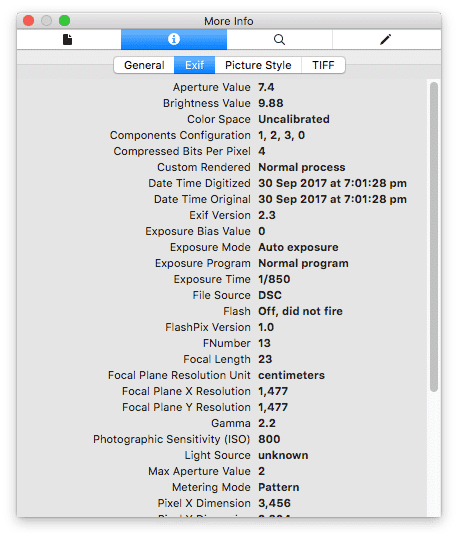Click the Date Time Digitized value
This screenshot has height=538, width=458.
(332, 183)
